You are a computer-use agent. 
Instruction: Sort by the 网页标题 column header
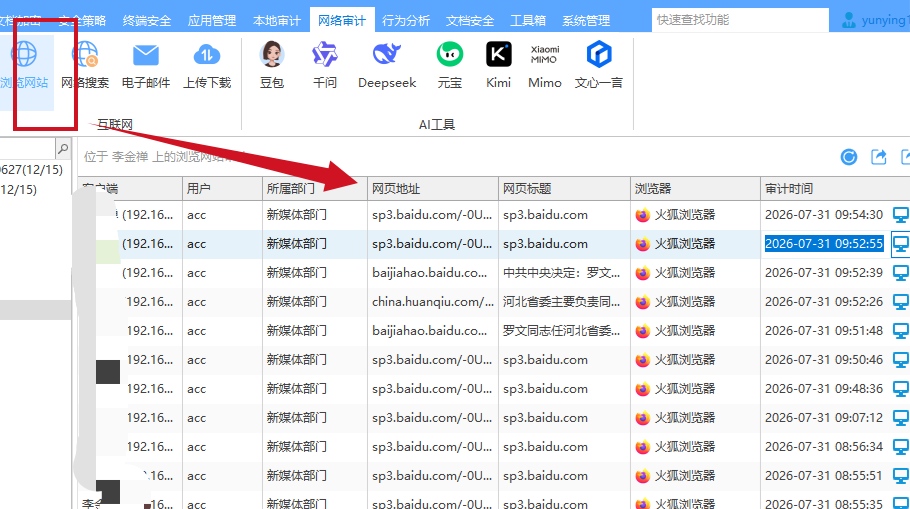pos(564,189)
